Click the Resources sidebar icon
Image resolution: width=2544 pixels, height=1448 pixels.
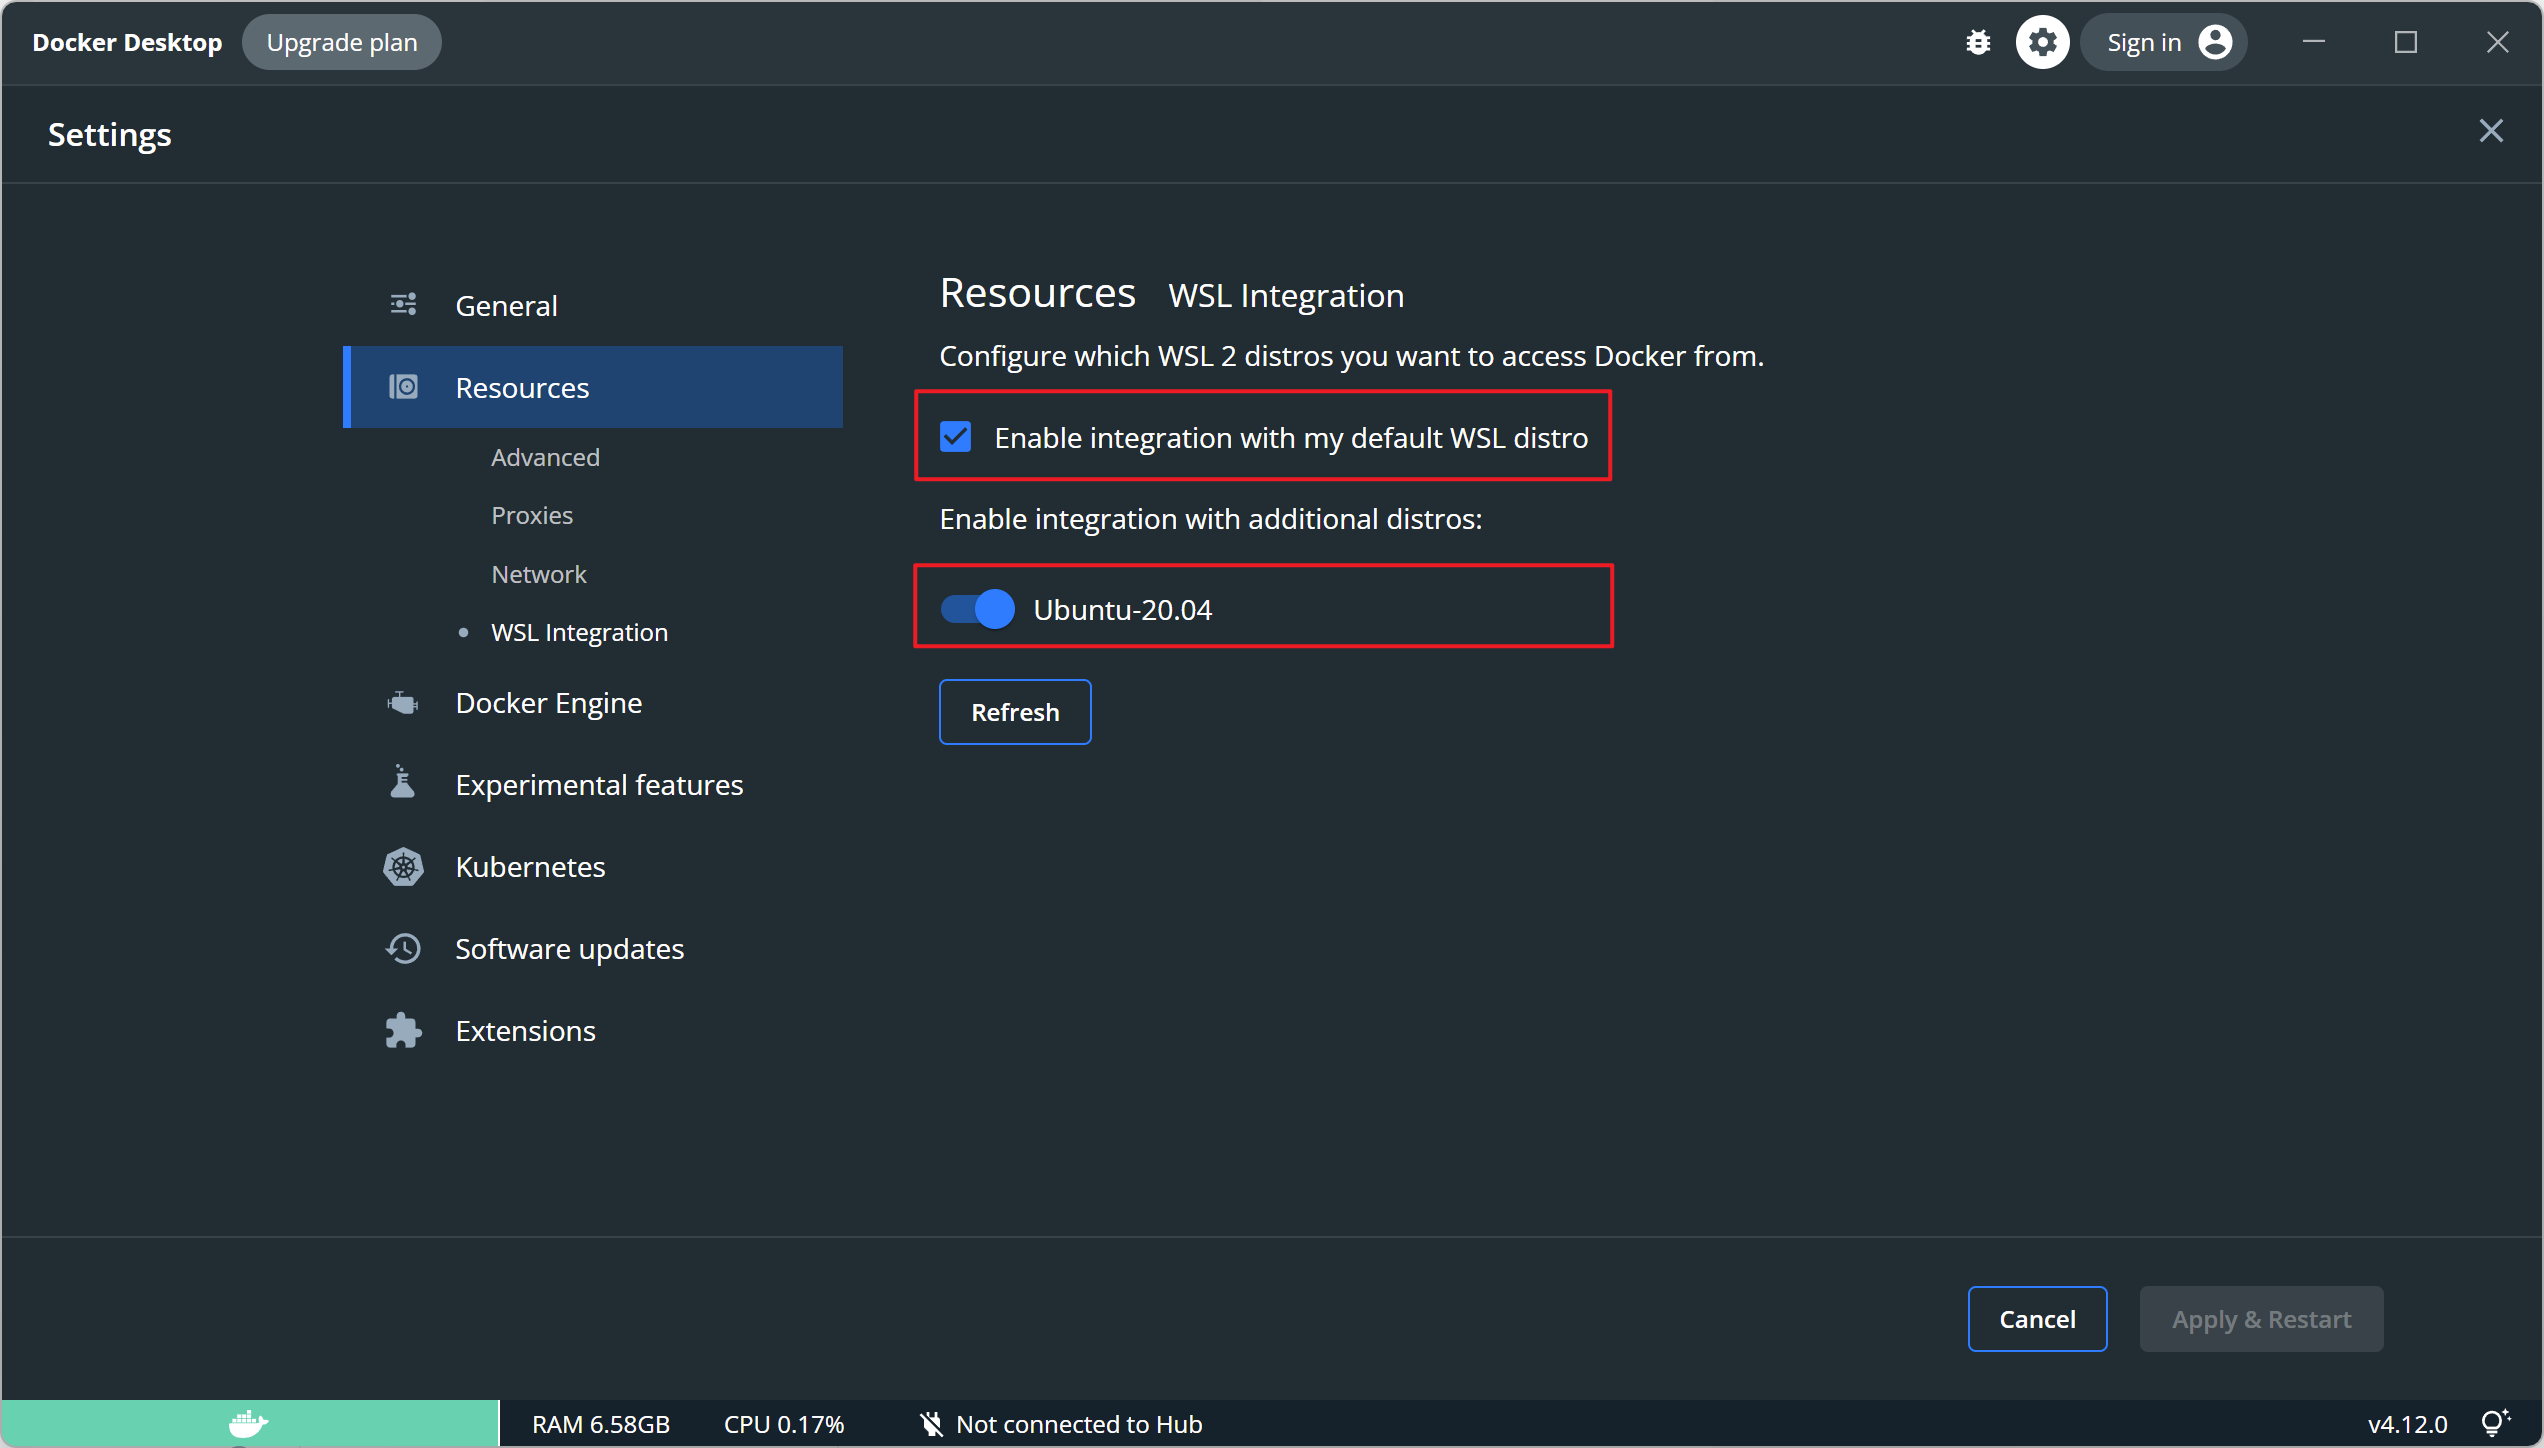[x=405, y=386]
